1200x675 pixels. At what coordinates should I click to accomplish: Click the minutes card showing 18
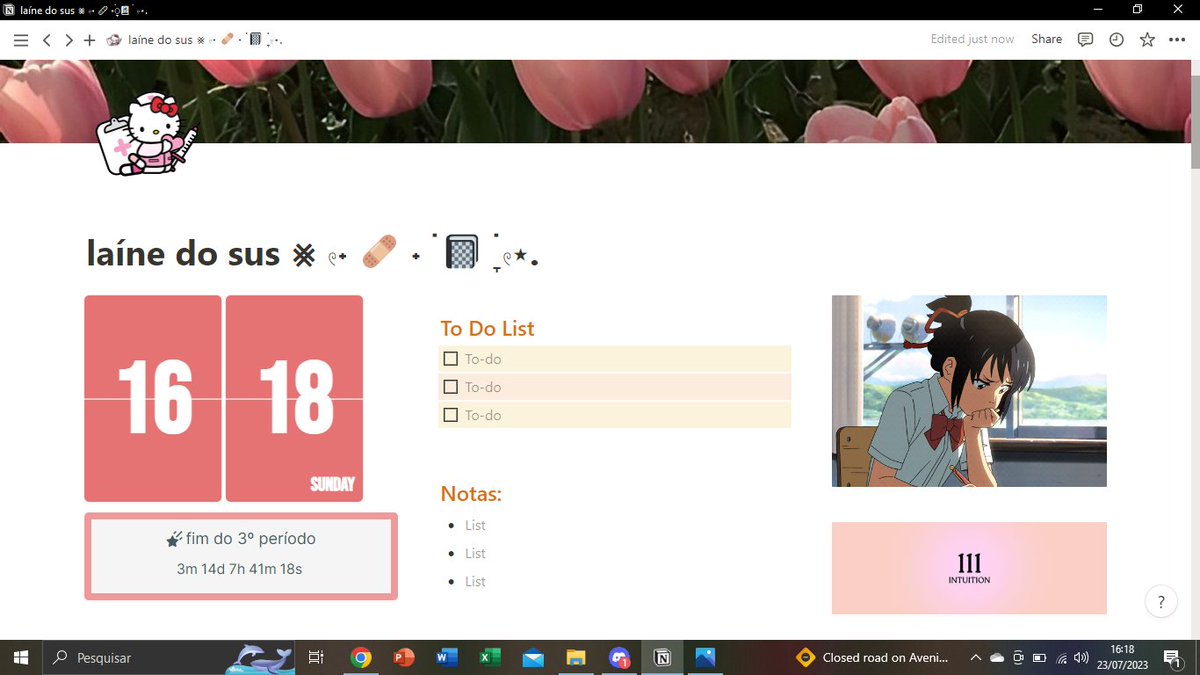(x=294, y=398)
